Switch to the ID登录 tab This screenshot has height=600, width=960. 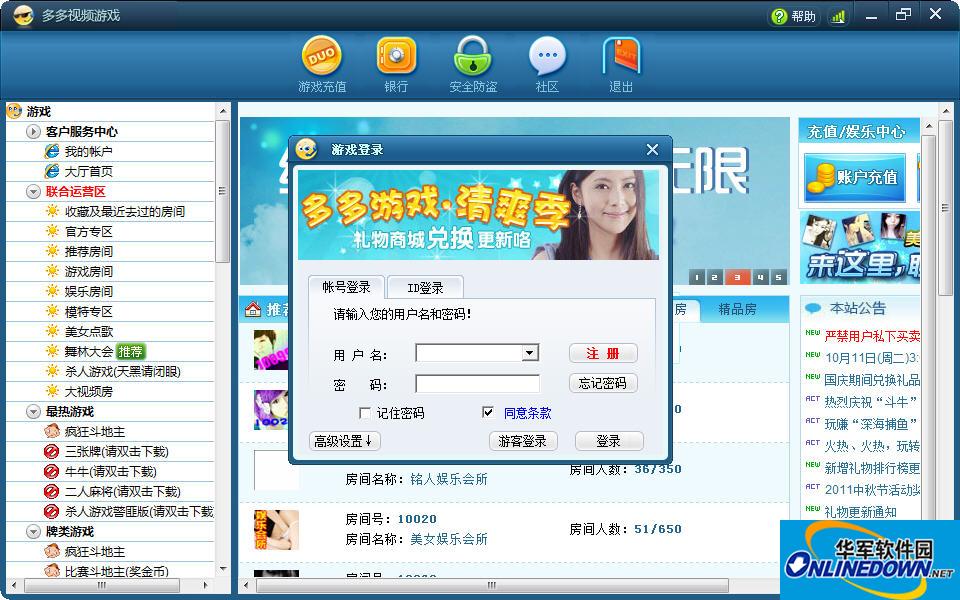pos(425,288)
